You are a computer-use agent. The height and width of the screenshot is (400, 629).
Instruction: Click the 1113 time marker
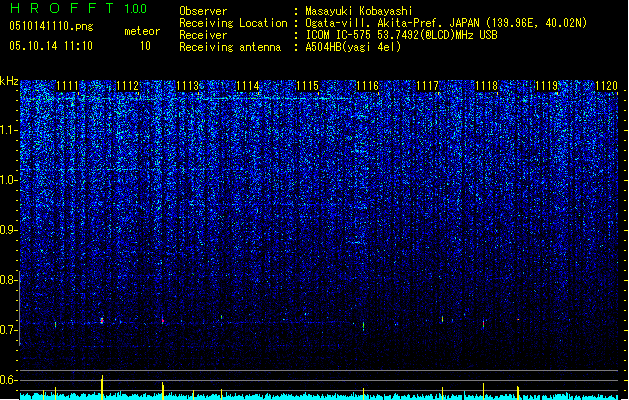(187, 86)
